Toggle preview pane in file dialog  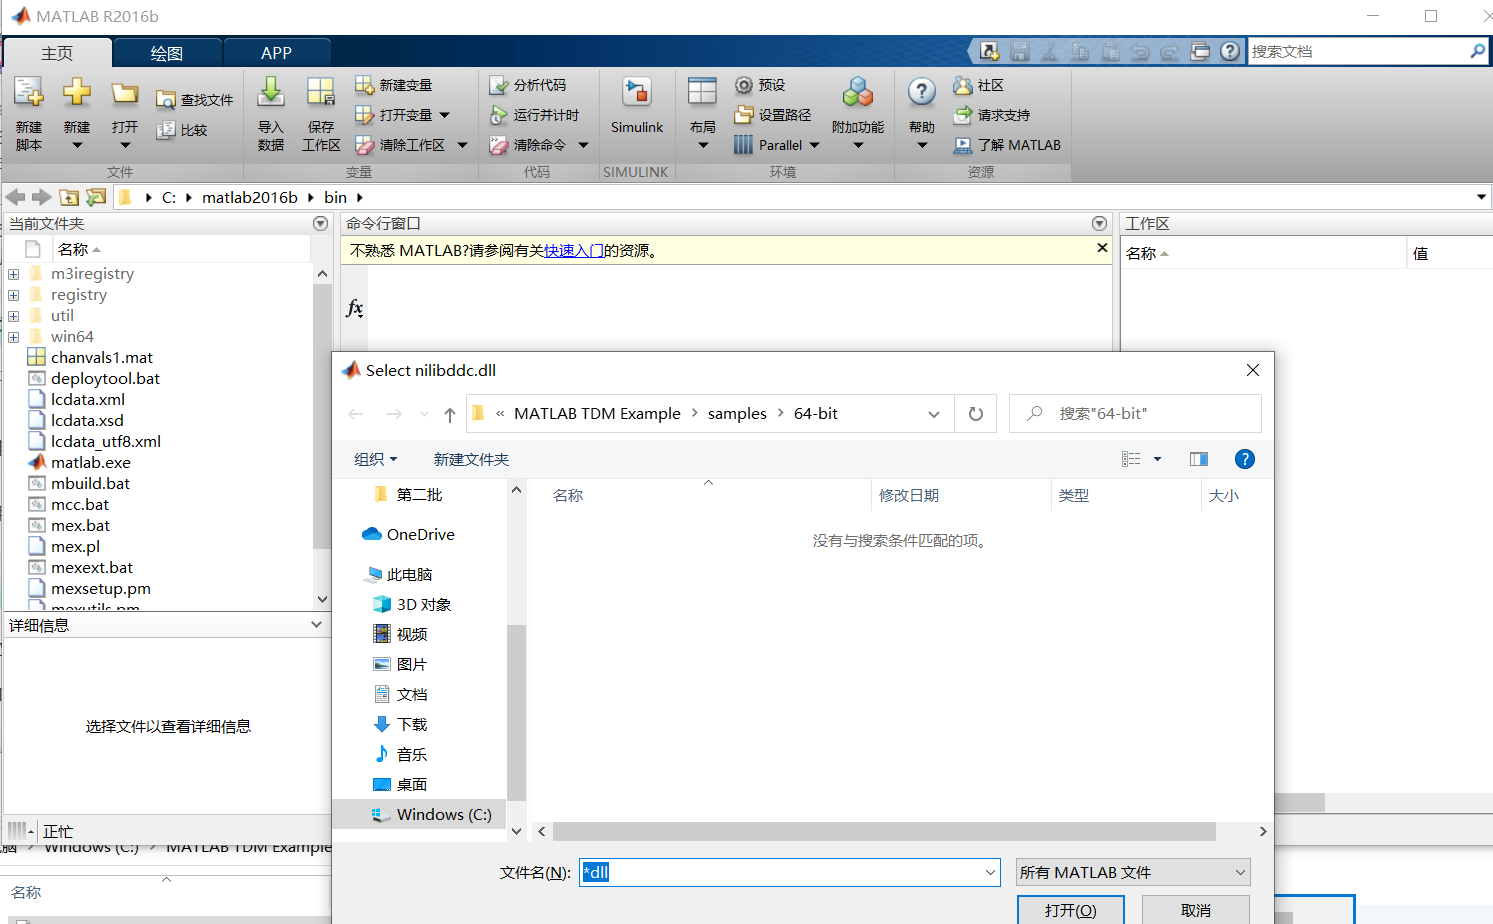coord(1199,459)
